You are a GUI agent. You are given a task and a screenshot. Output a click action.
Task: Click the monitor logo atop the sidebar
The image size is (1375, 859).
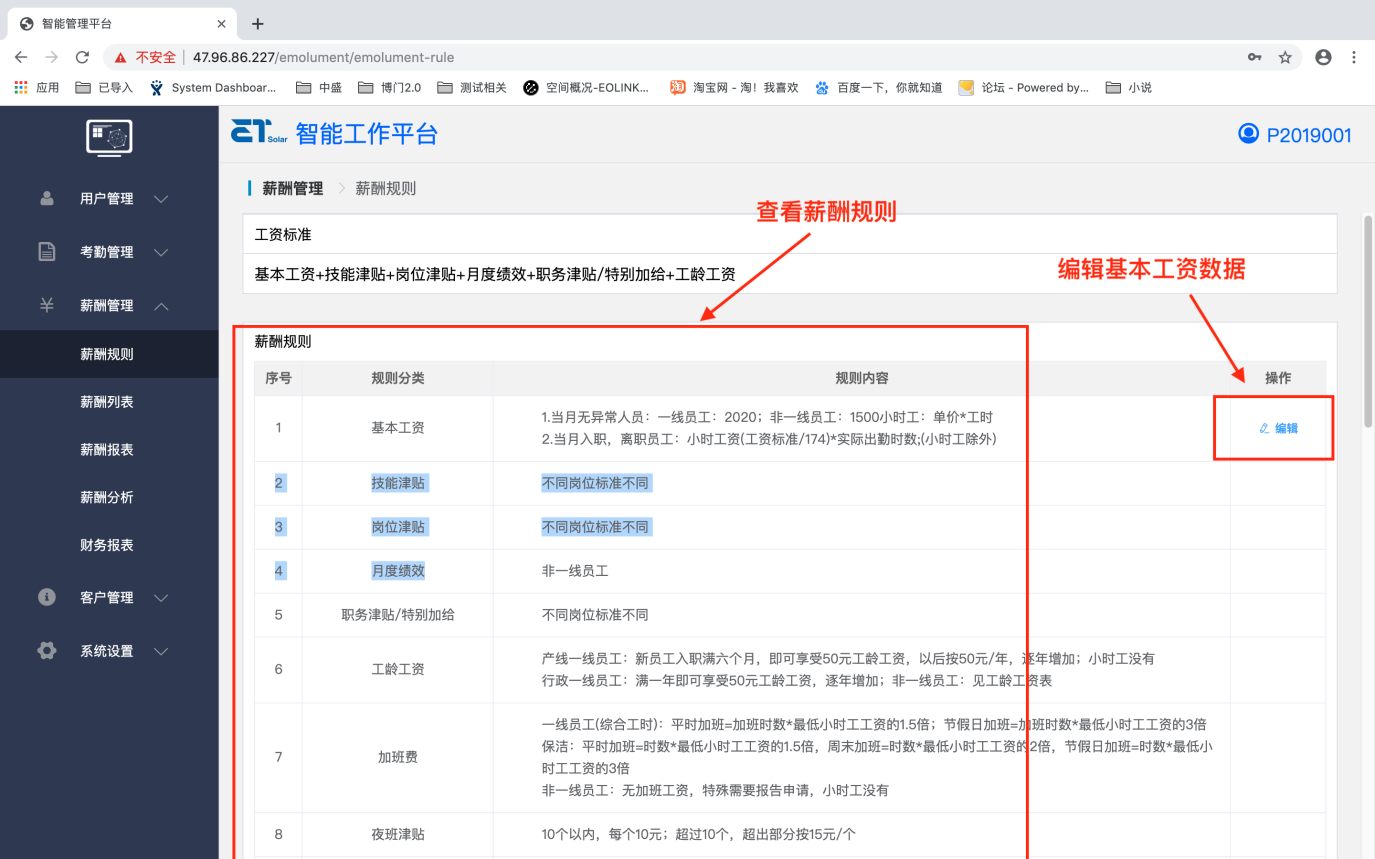click(109, 137)
